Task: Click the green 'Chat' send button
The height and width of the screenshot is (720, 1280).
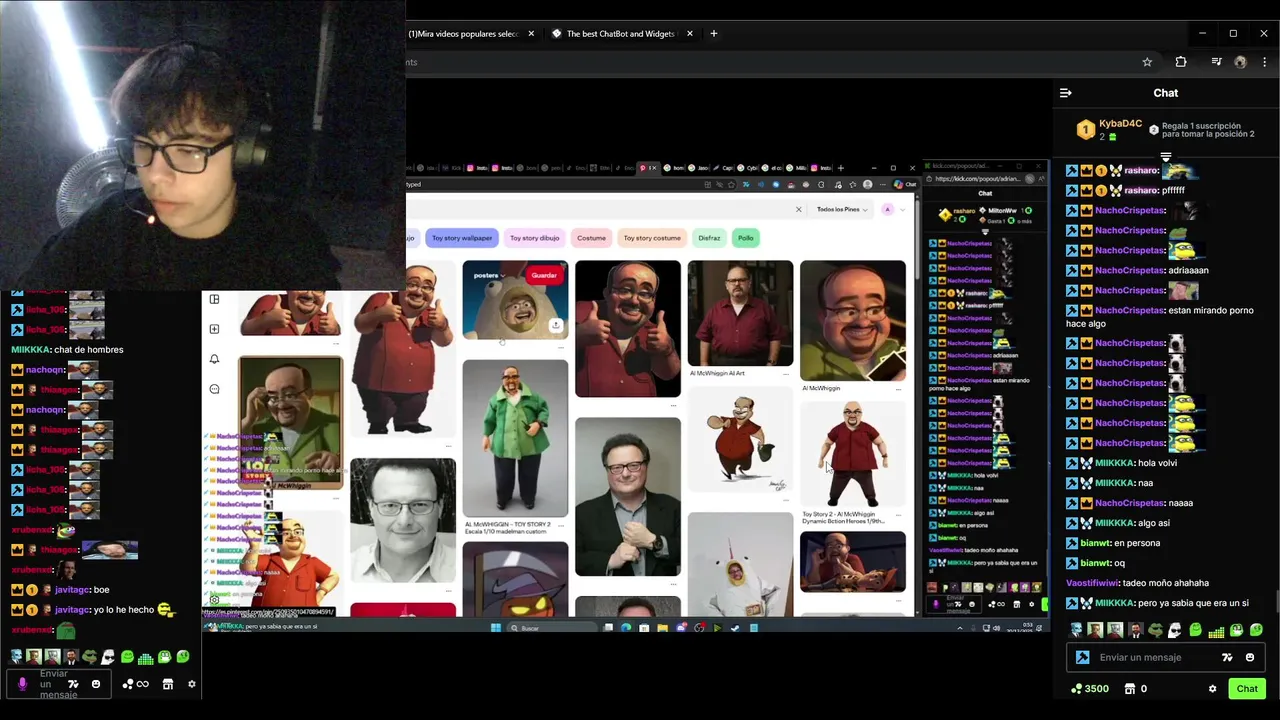Action: click(1247, 688)
